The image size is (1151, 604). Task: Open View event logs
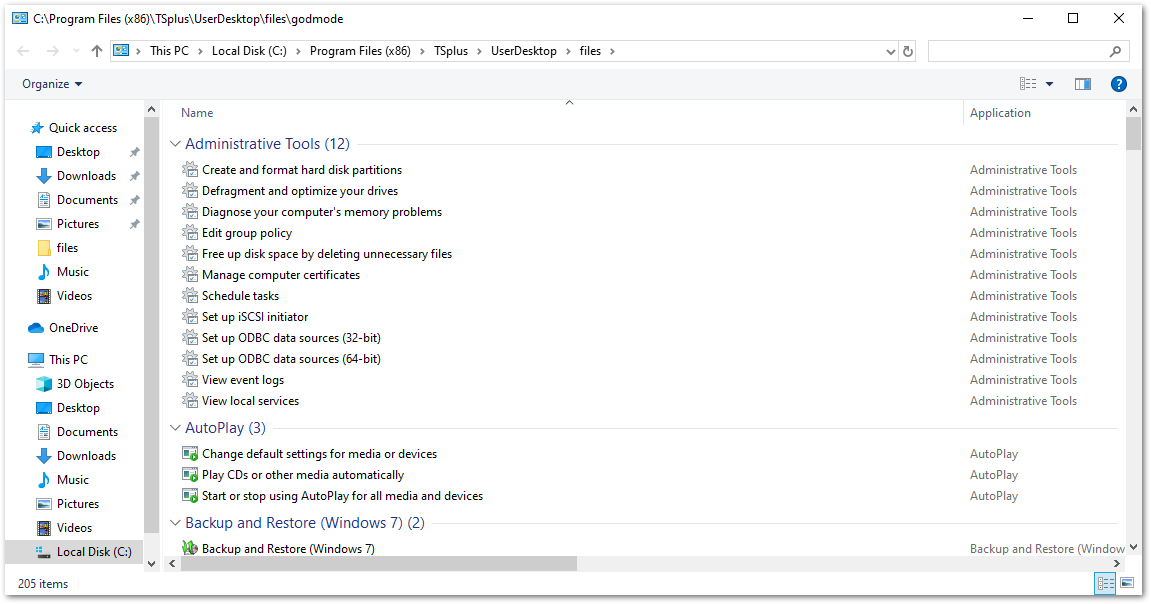tap(241, 379)
